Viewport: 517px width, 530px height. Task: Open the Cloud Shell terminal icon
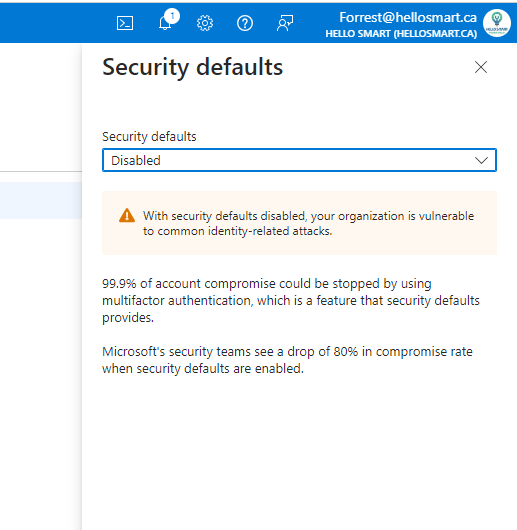(x=125, y=23)
